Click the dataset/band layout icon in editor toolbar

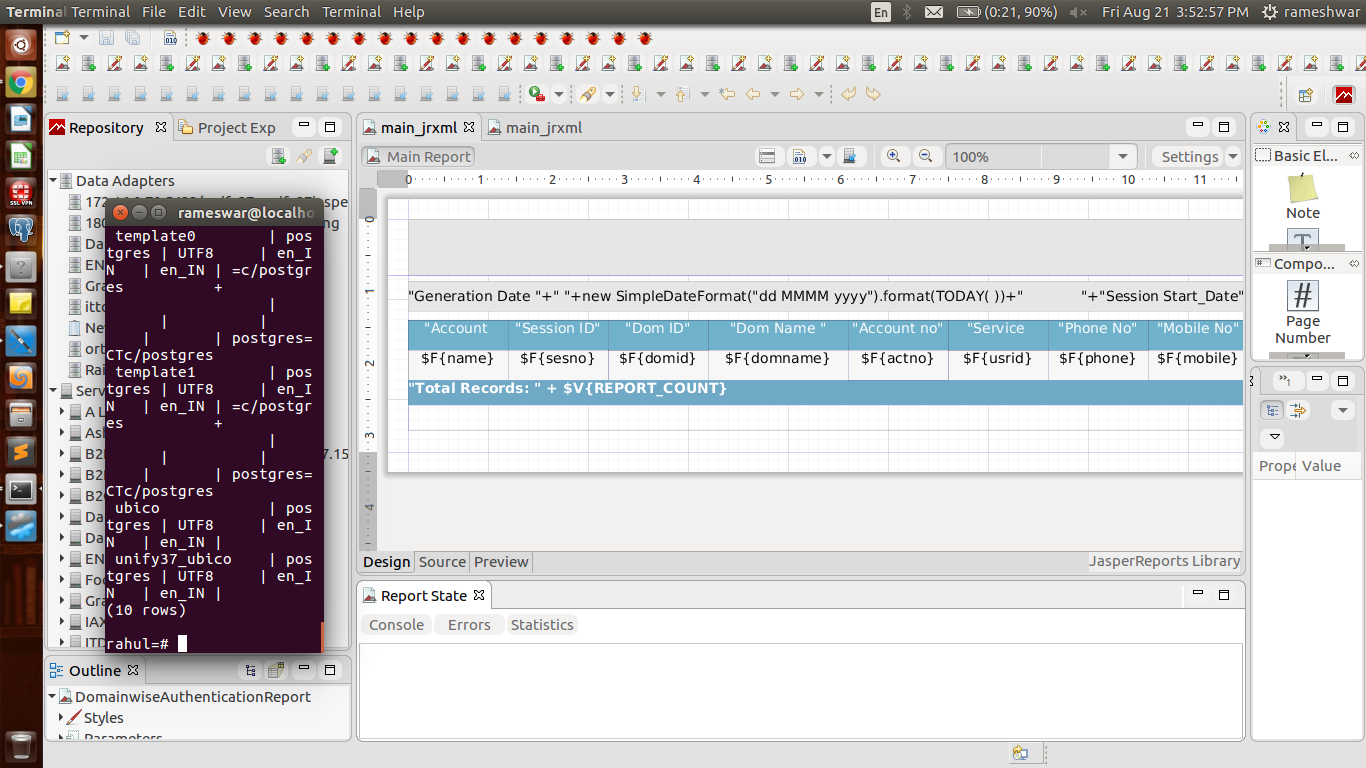767,157
